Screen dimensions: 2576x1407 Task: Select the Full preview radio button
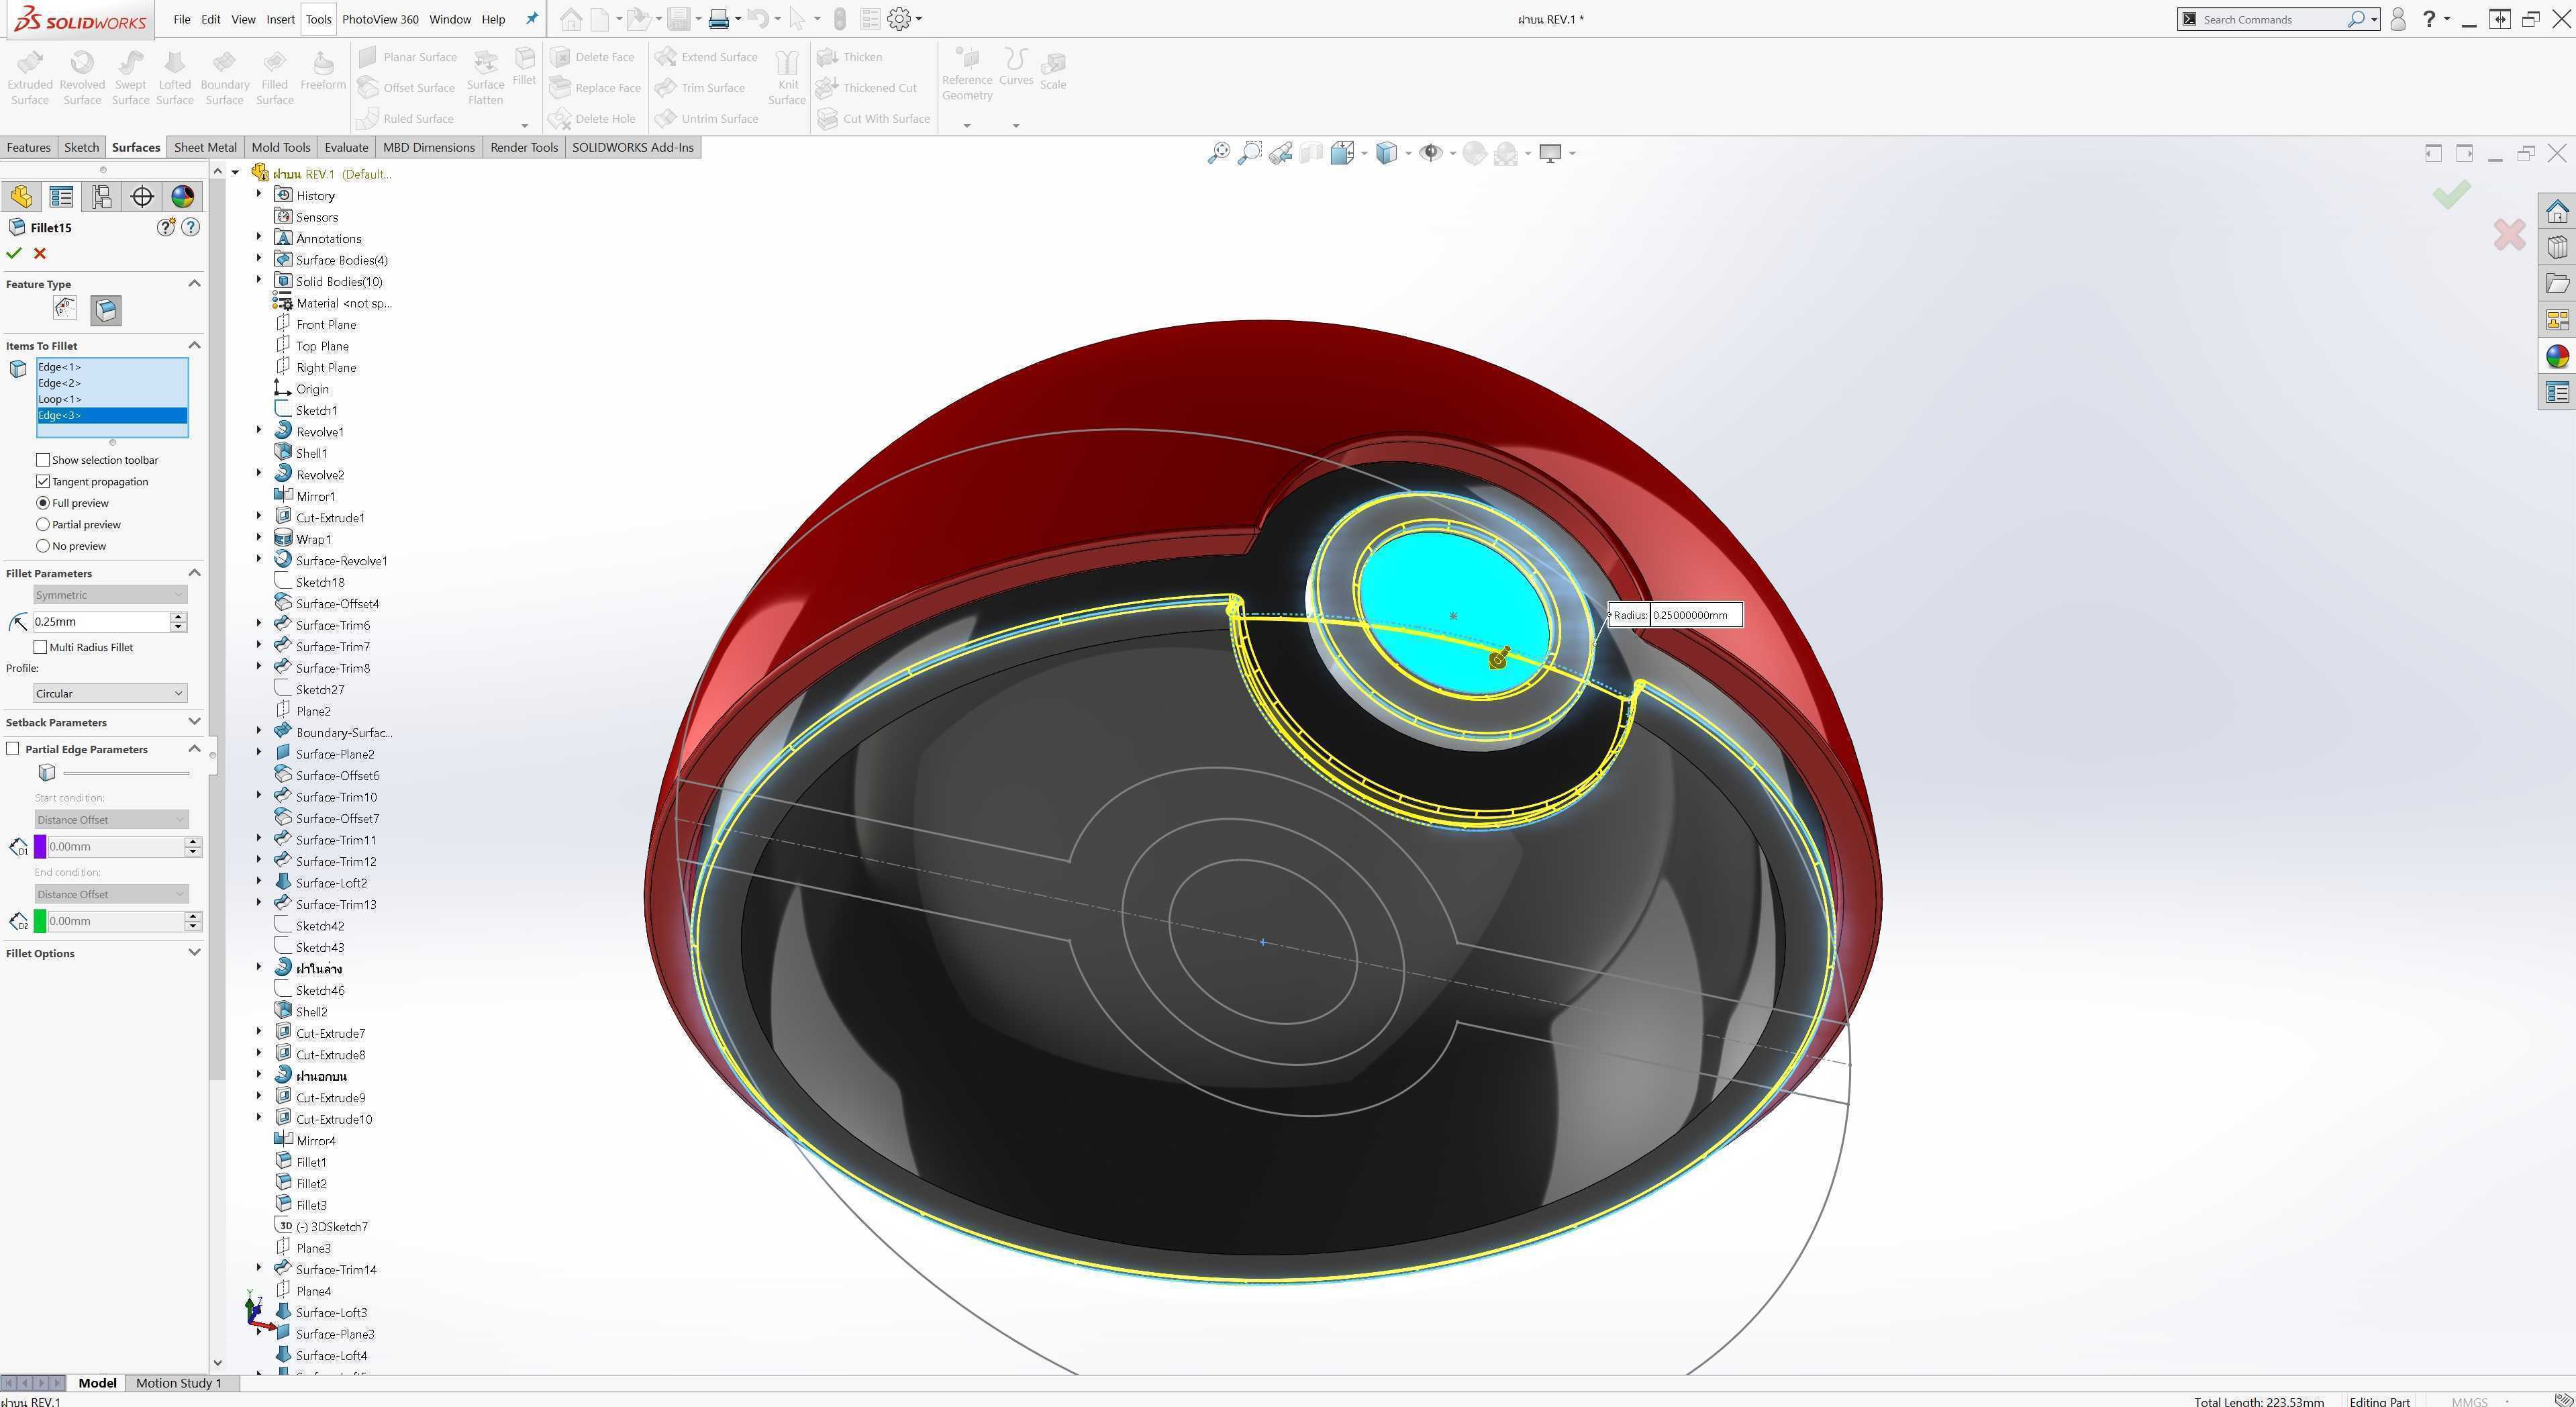coord(42,503)
